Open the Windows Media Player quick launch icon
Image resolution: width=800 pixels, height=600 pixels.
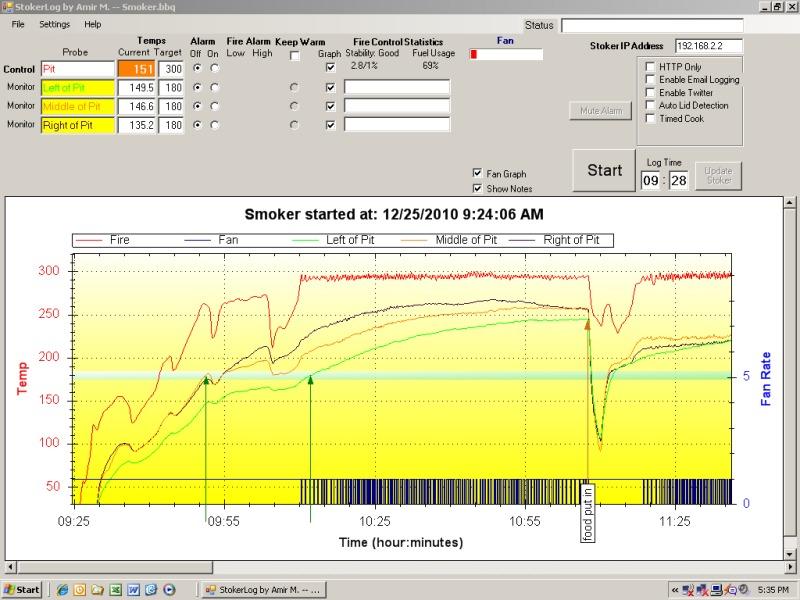click(169, 589)
